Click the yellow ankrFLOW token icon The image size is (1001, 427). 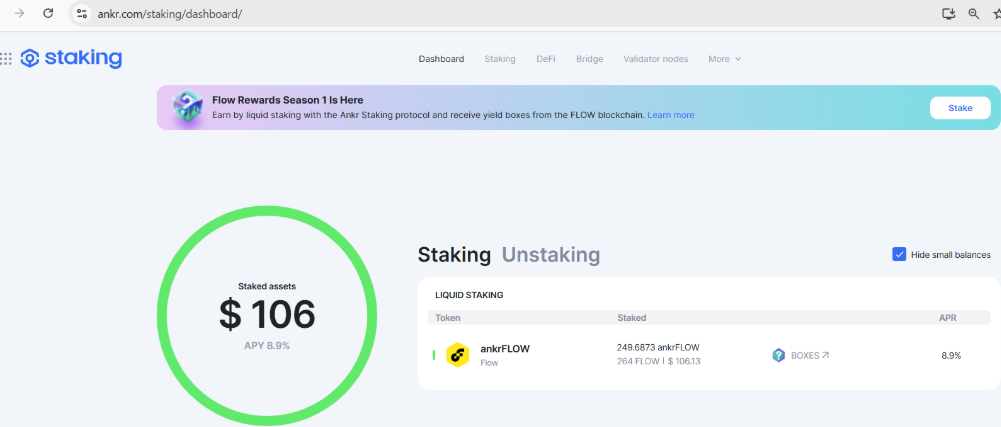[x=458, y=355]
